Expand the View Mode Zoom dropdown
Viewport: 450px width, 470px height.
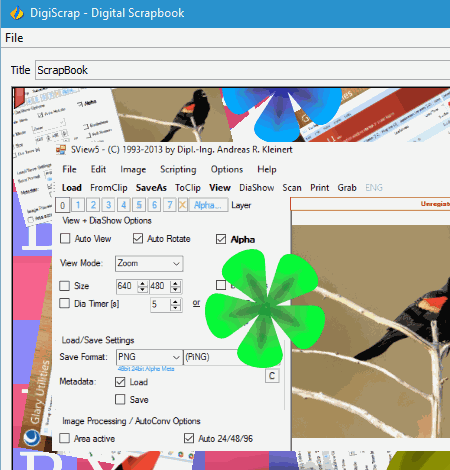pos(176,264)
